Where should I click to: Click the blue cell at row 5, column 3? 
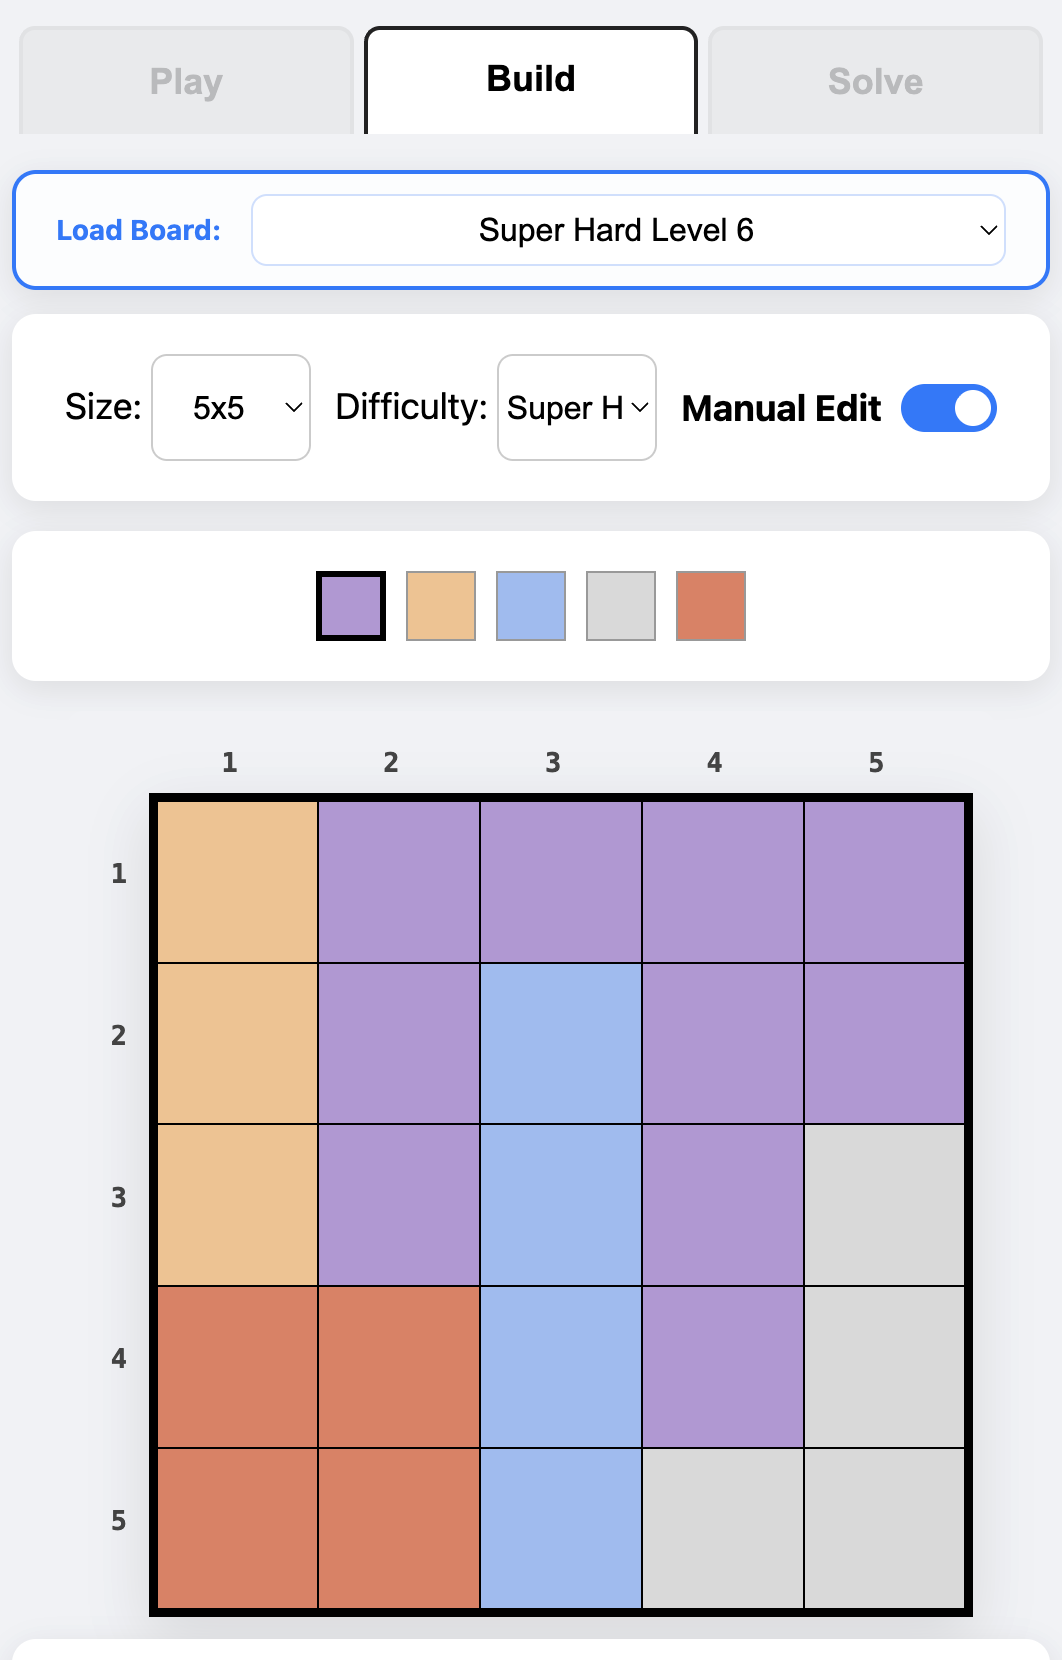click(x=561, y=1528)
